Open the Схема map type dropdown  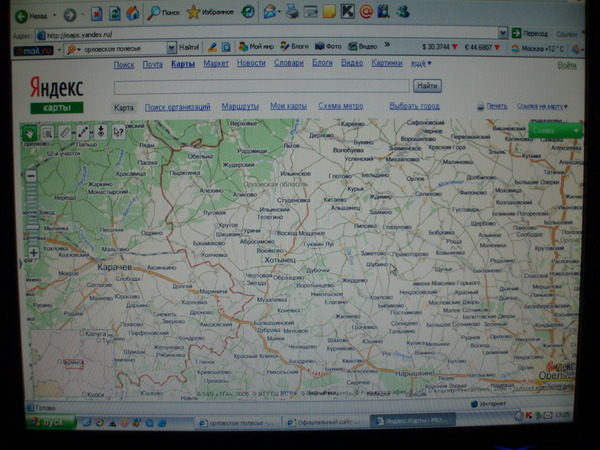pos(556,130)
